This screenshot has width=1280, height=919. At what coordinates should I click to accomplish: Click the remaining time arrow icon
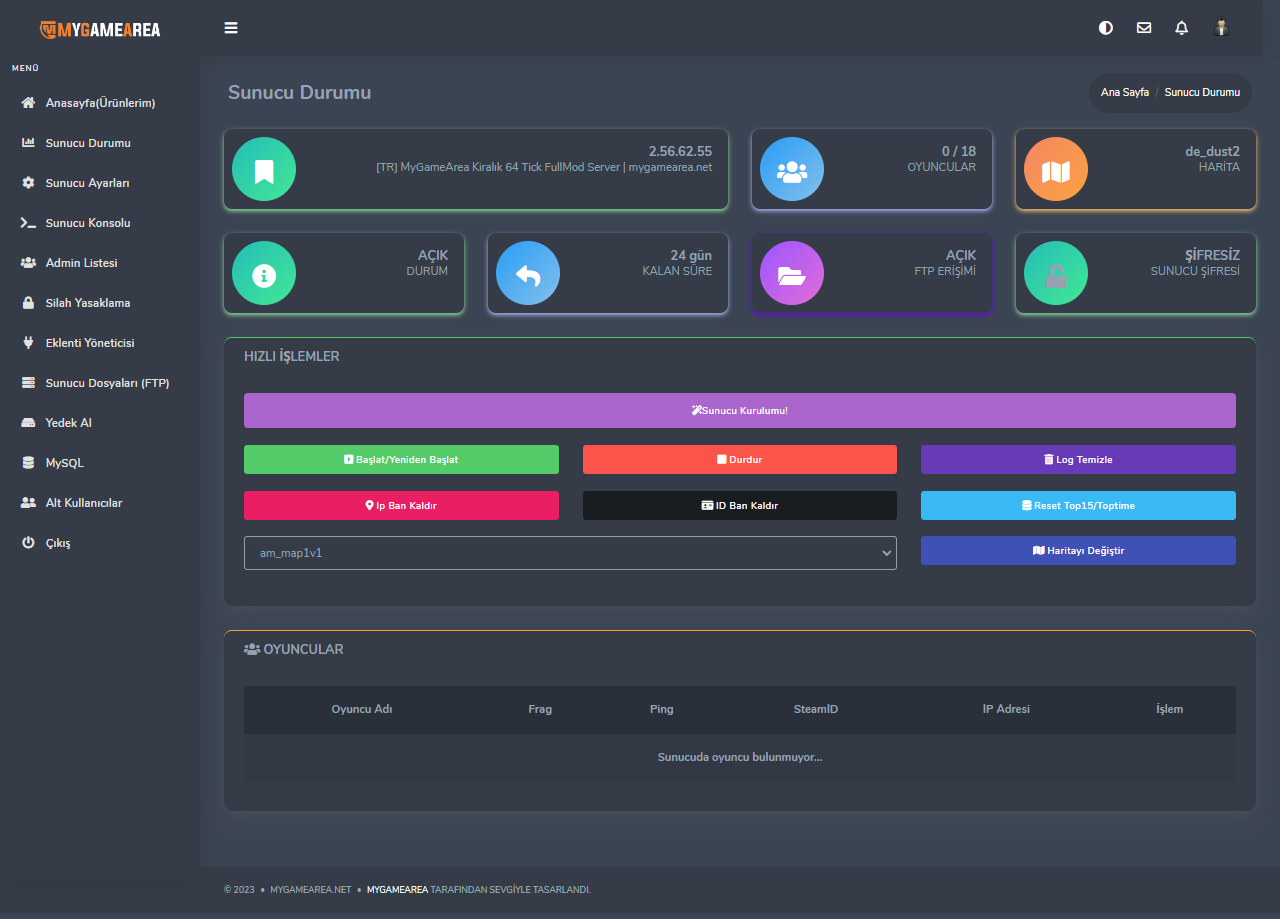pyautogui.click(x=528, y=273)
